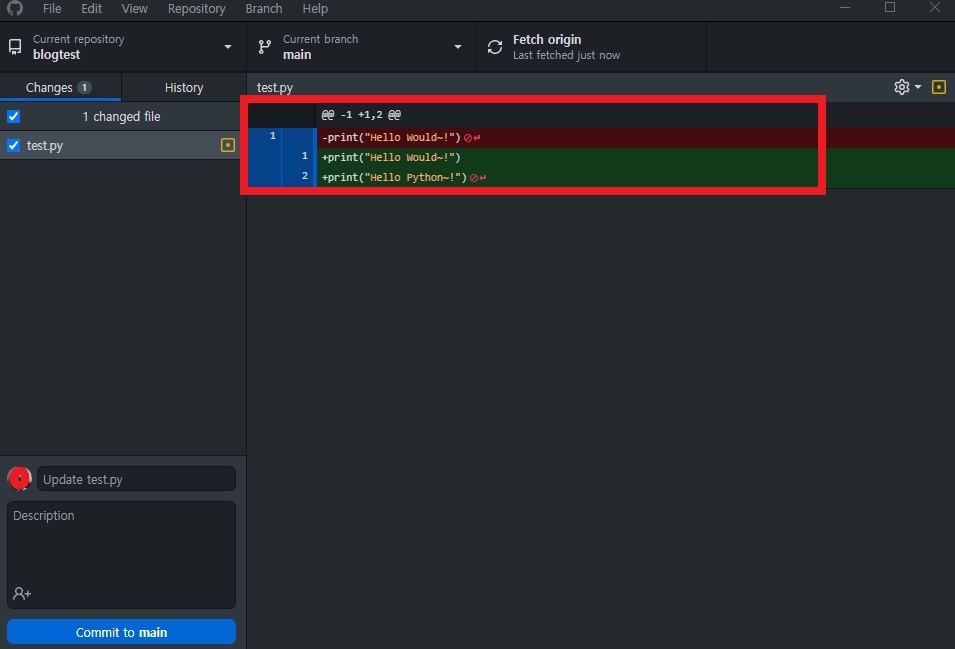
Task: Toggle the select-all changed files checkbox
Action: pyautogui.click(x=13, y=116)
